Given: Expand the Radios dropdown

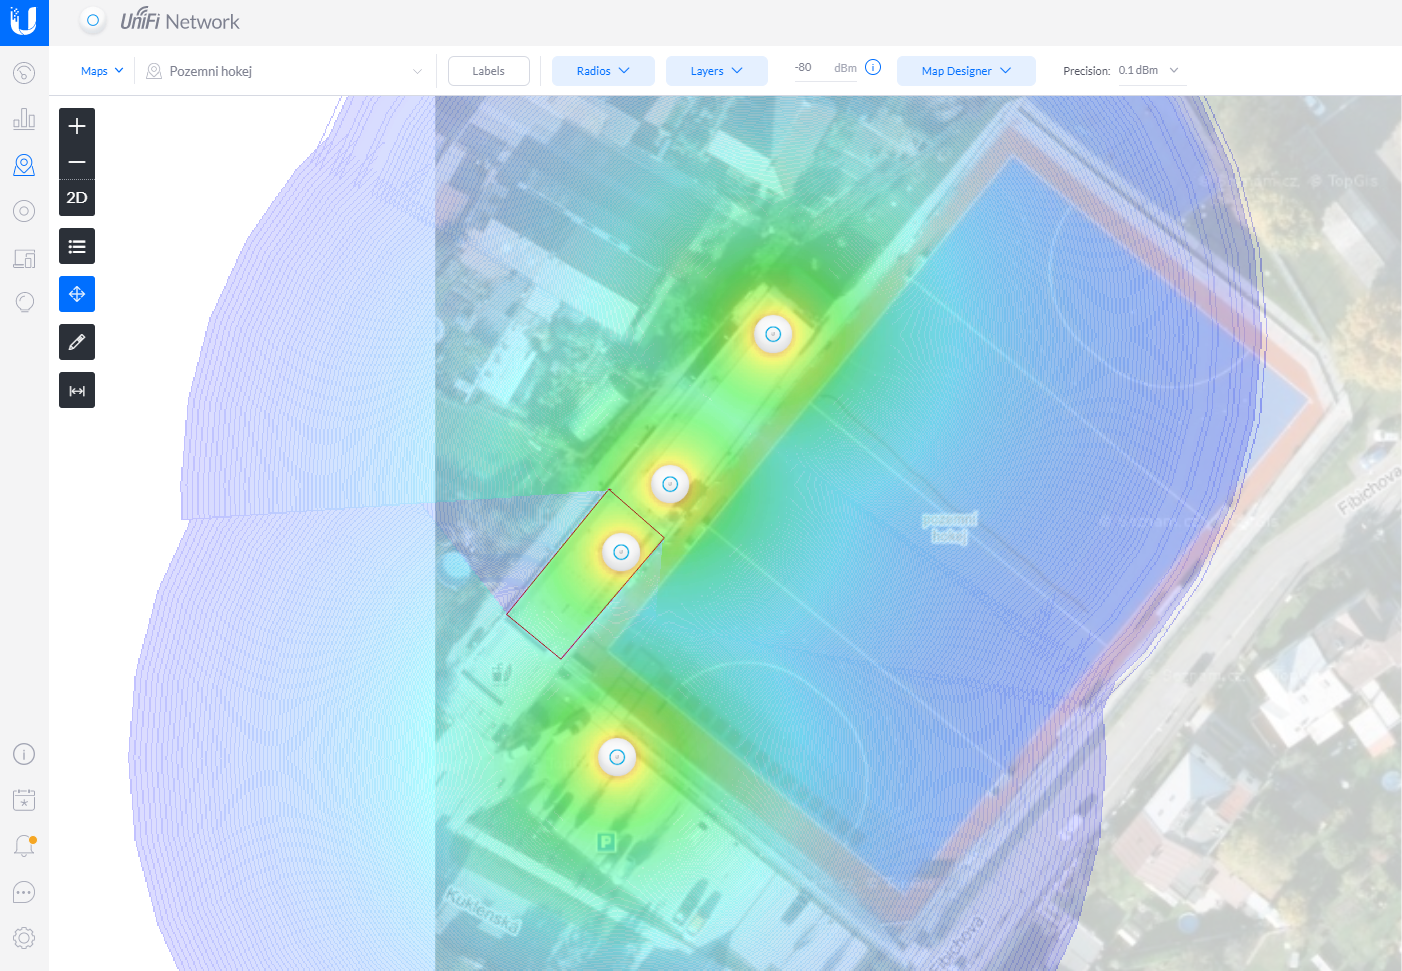Looking at the screenshot, I should (x=602, y=70).
